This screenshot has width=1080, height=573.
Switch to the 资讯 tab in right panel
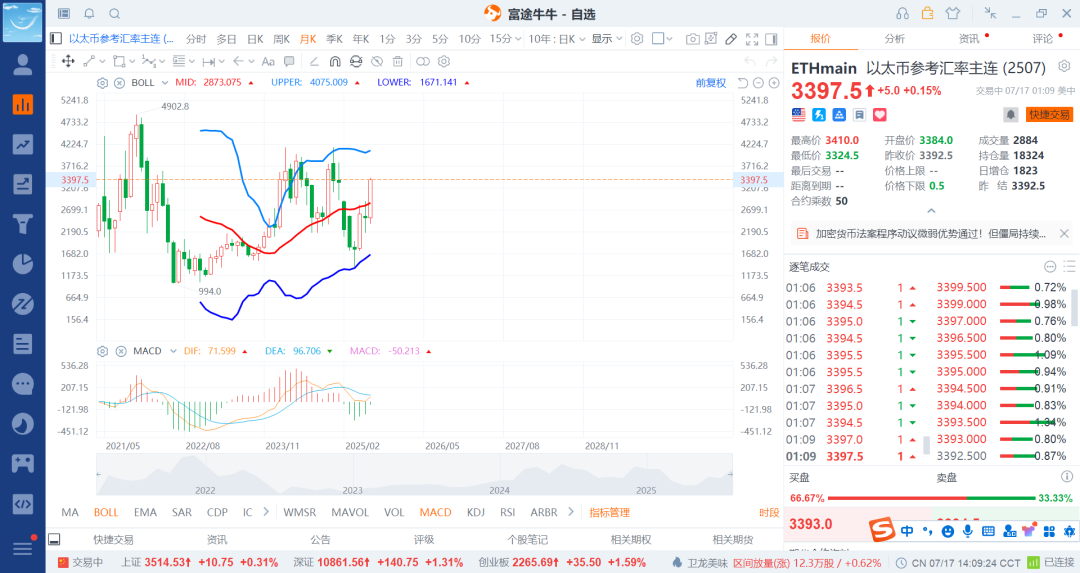(968, 39)
